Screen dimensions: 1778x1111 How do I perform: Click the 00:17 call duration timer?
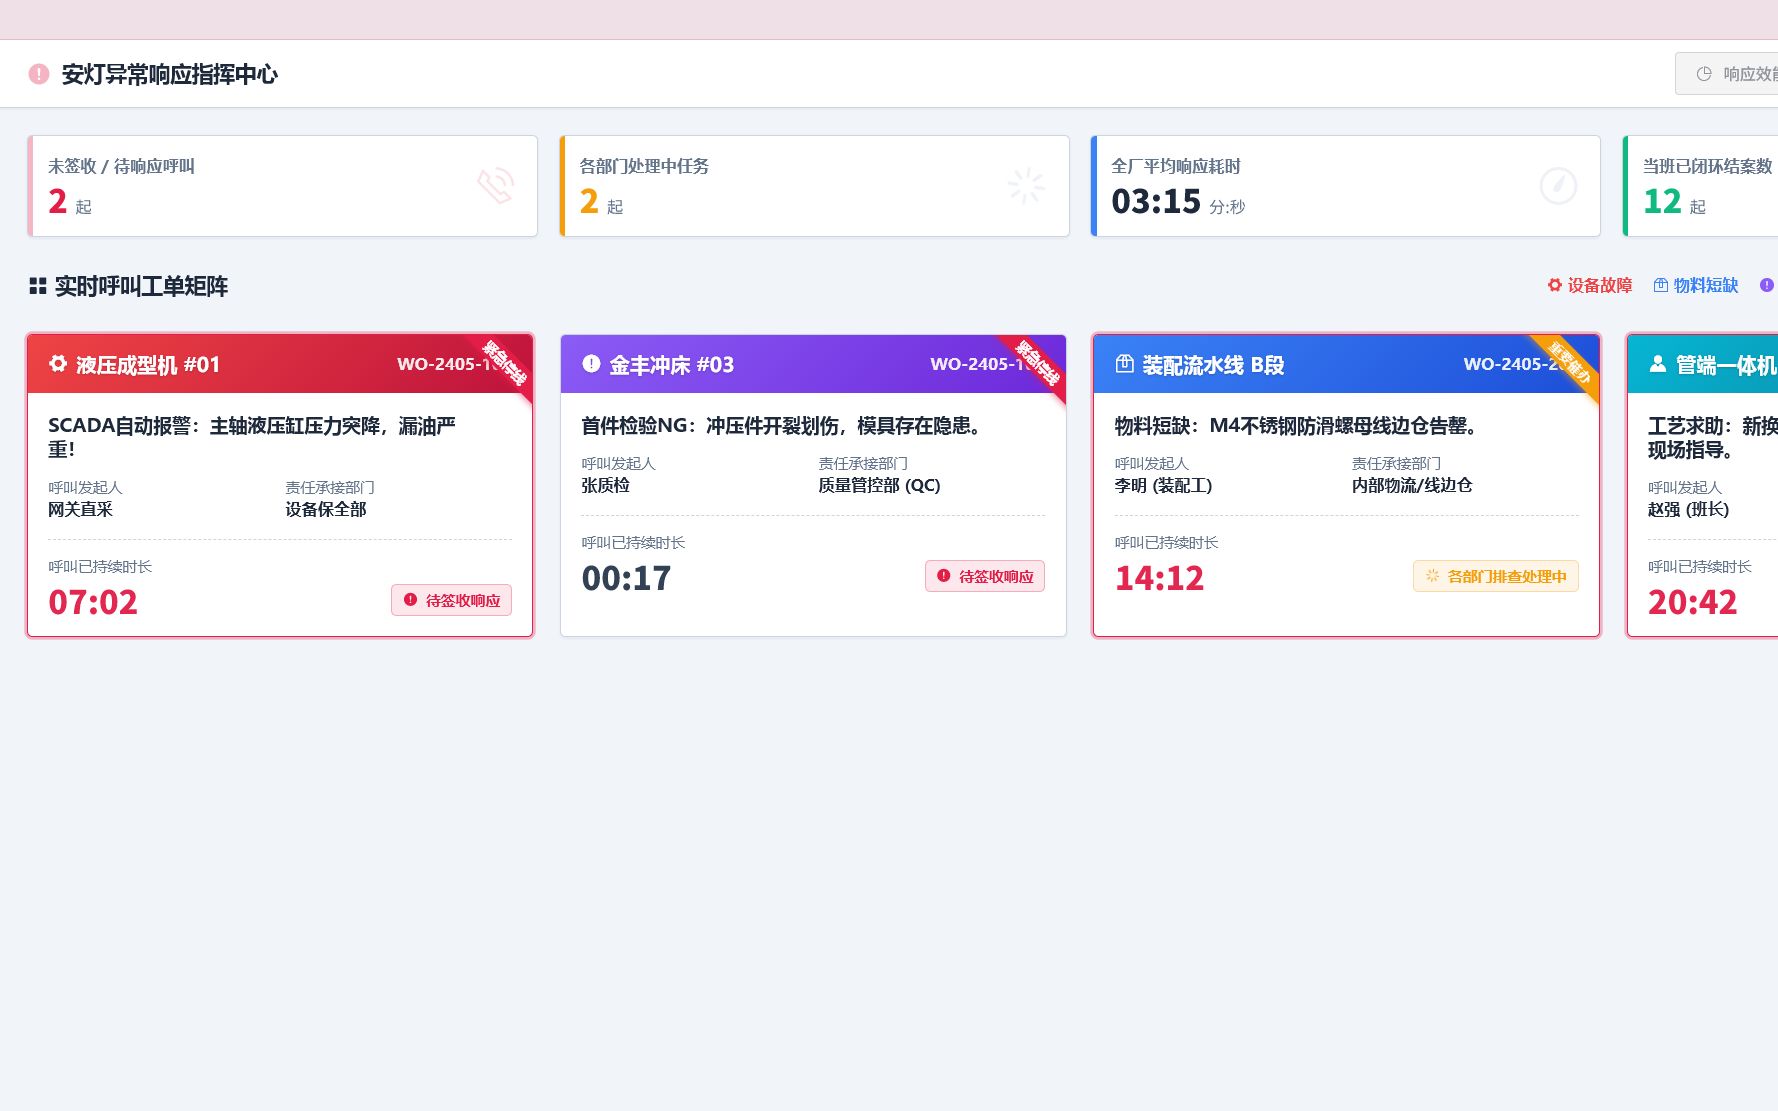pos(626,578)
